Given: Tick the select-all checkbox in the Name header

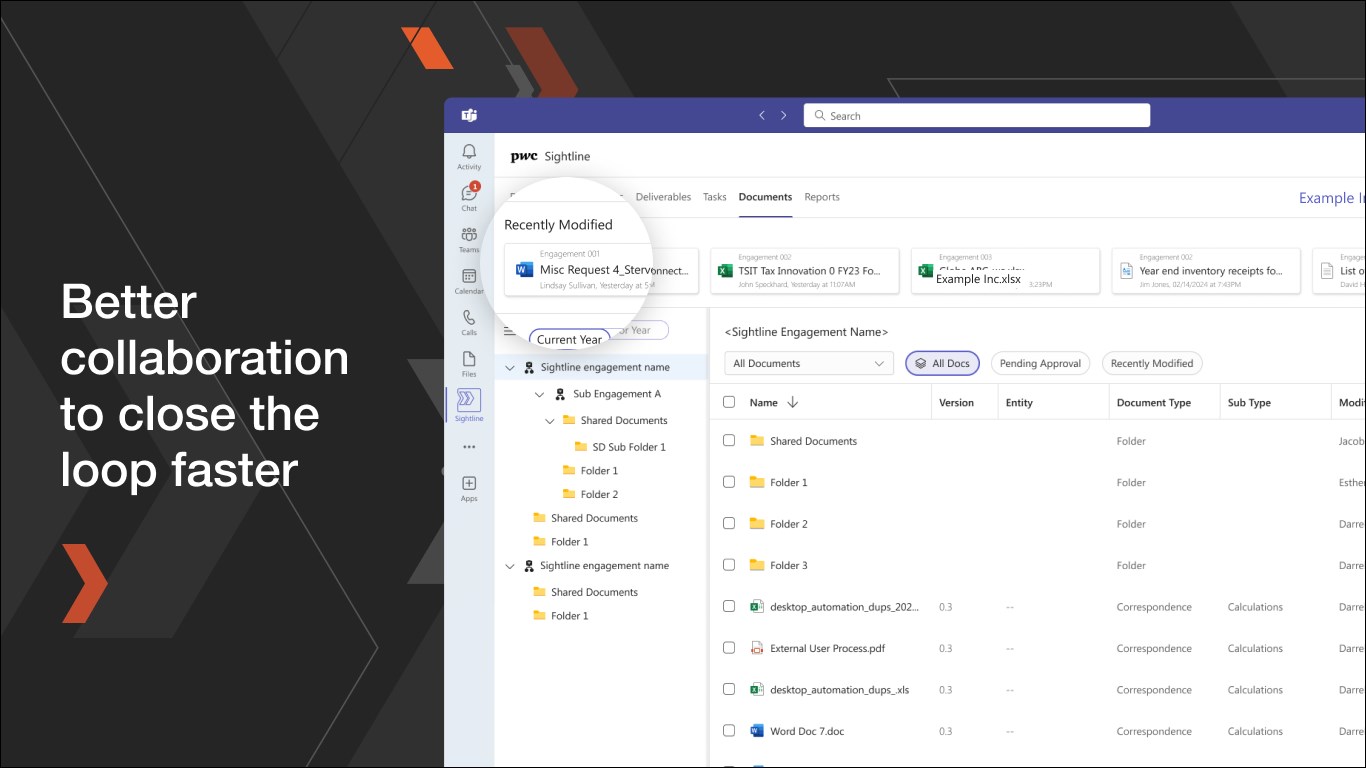Looking at the screenshot, I should click(x=729, y=402).
